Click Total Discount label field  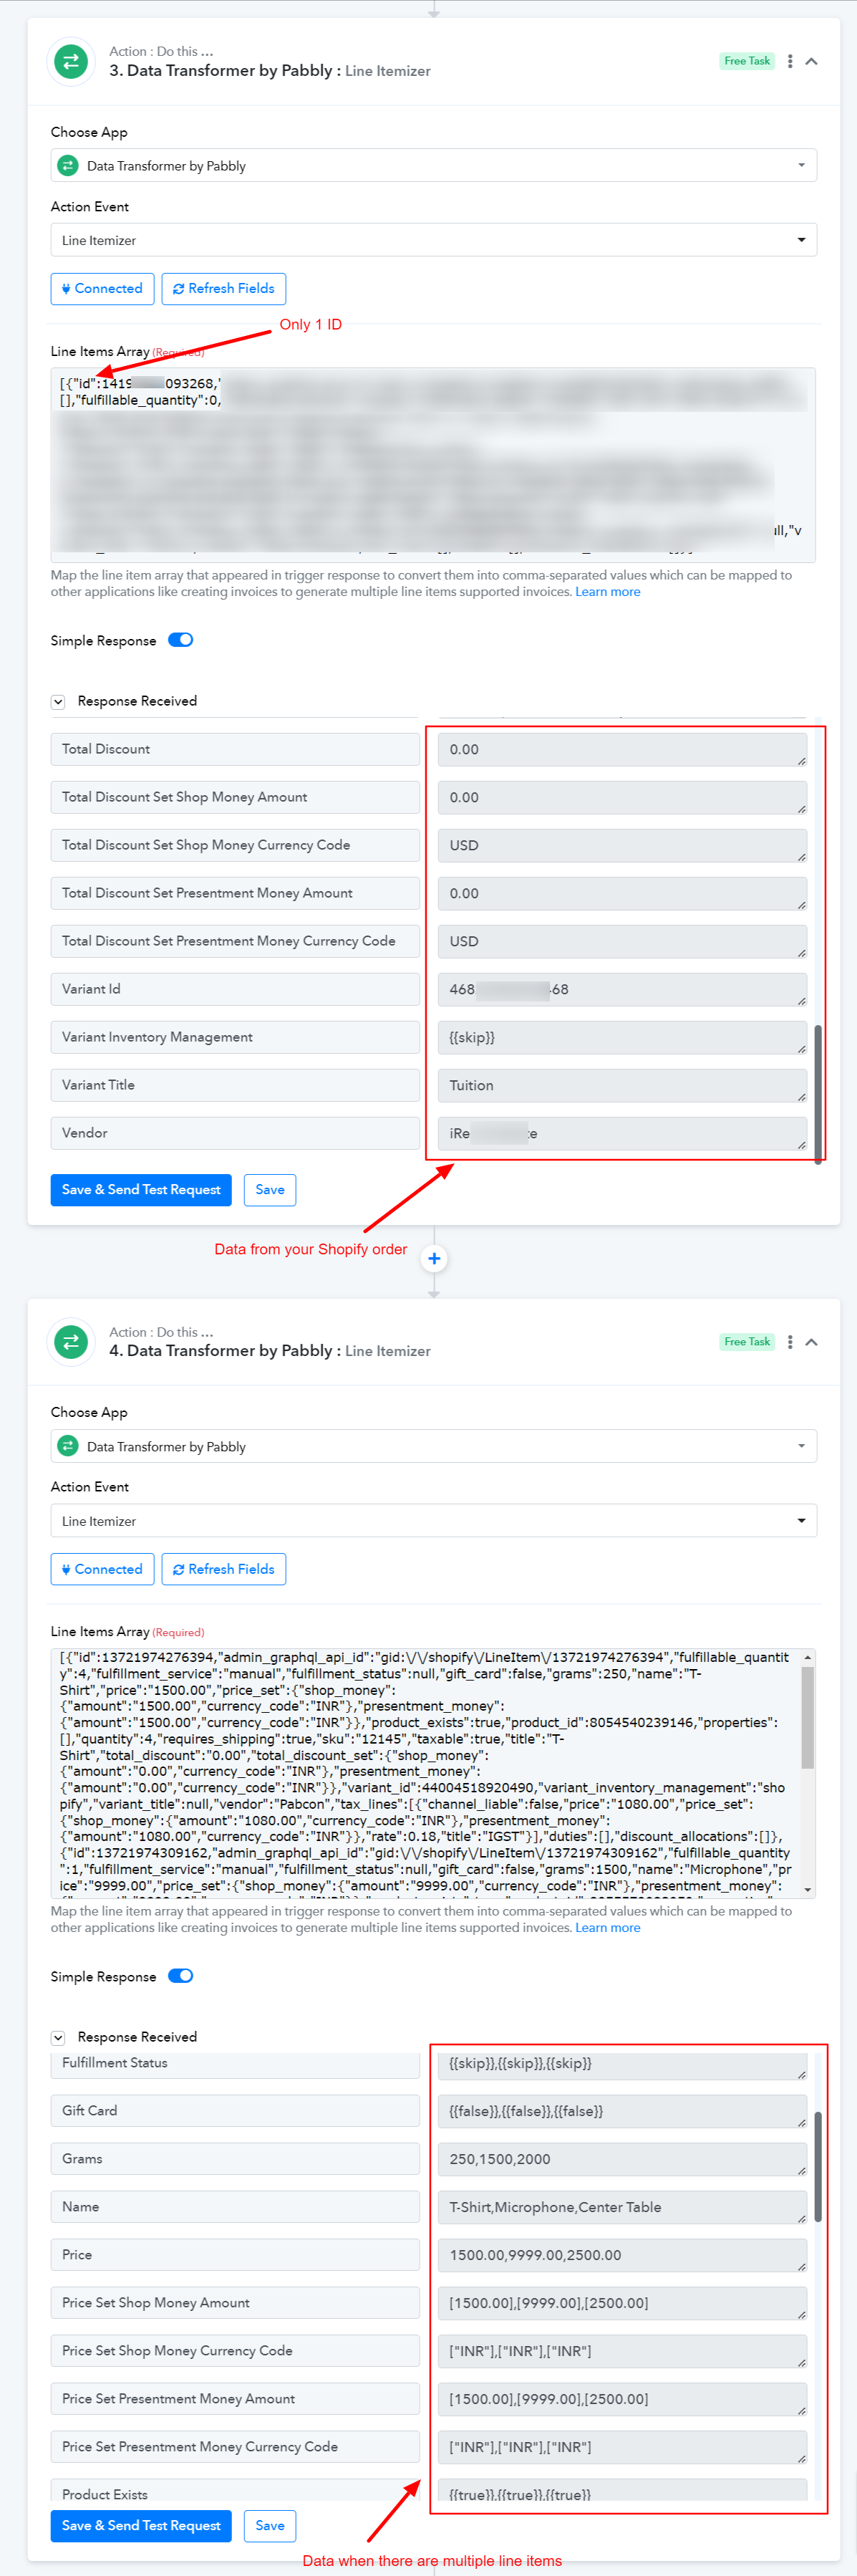[x=235, y=750]
